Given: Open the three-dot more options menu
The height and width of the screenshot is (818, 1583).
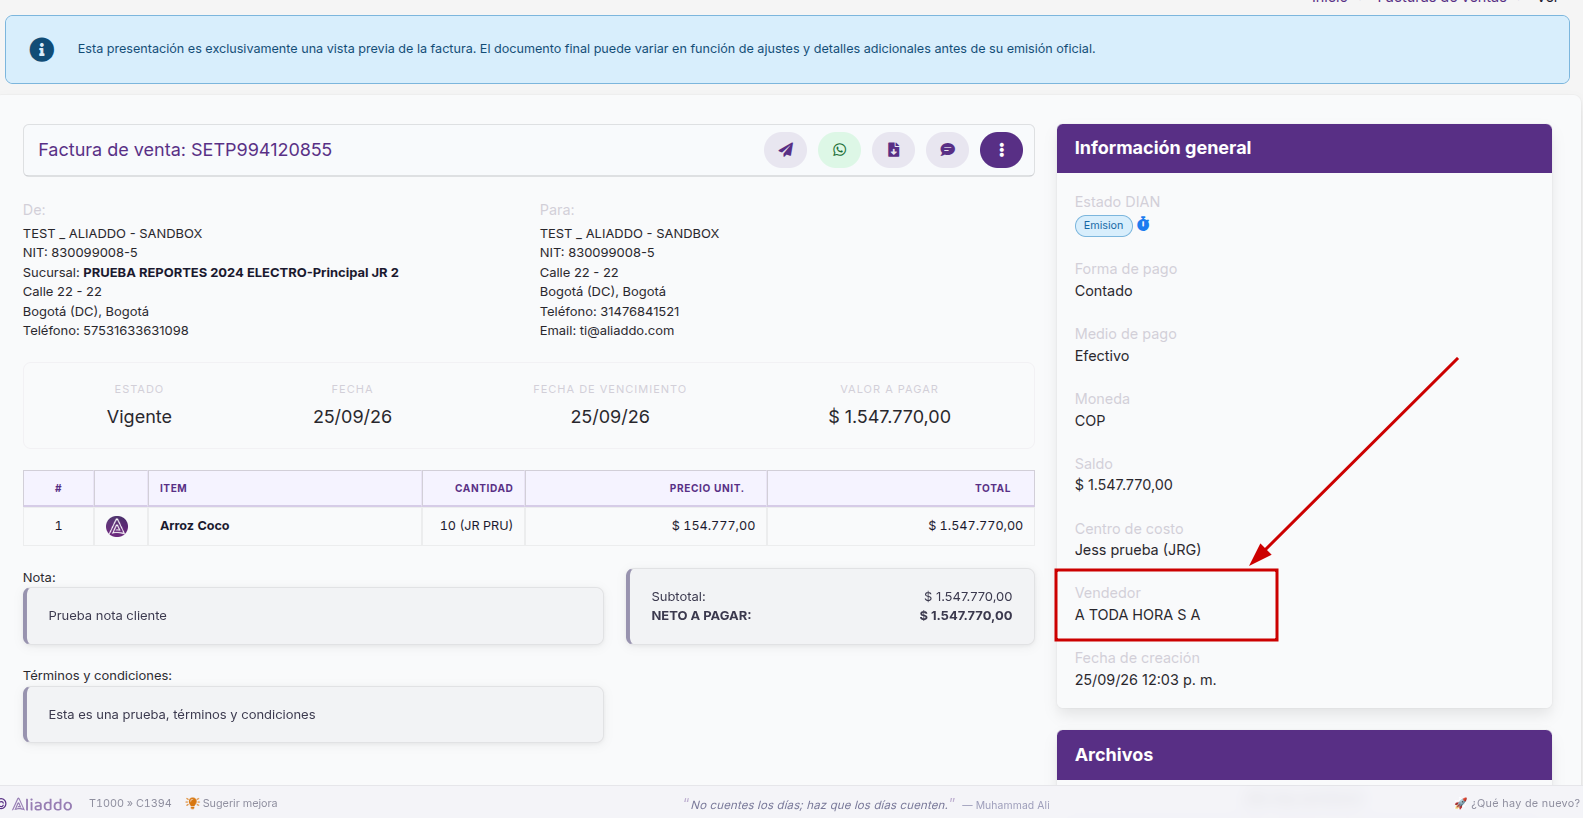Looking at the screenshot, I should pos(1001,150).
